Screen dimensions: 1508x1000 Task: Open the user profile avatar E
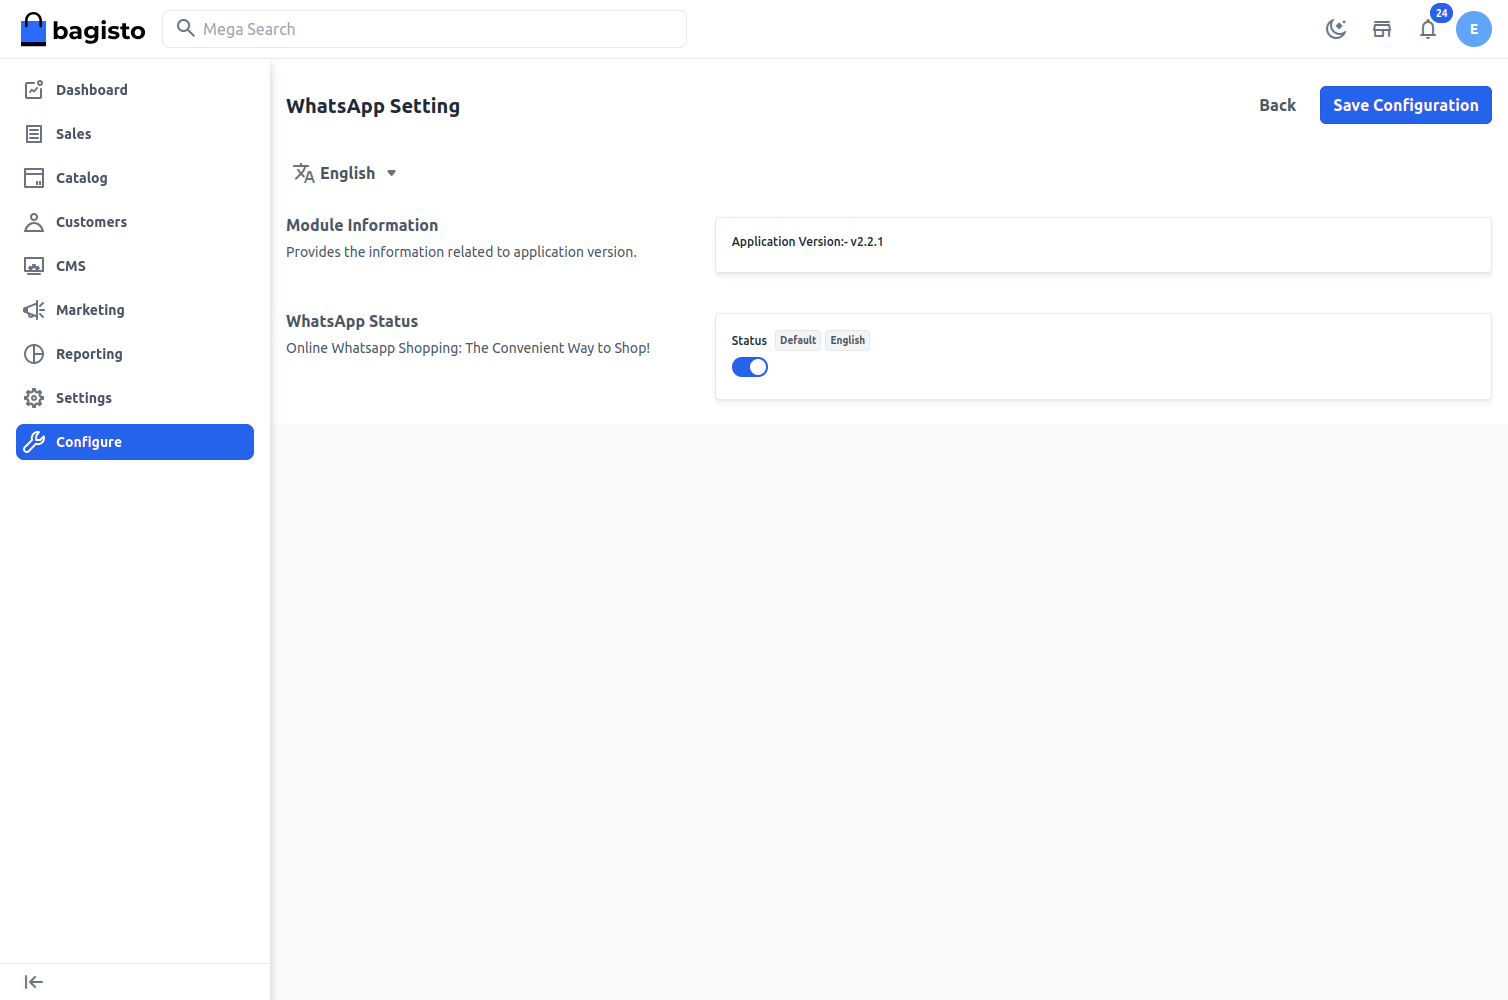click(1474, 29)
